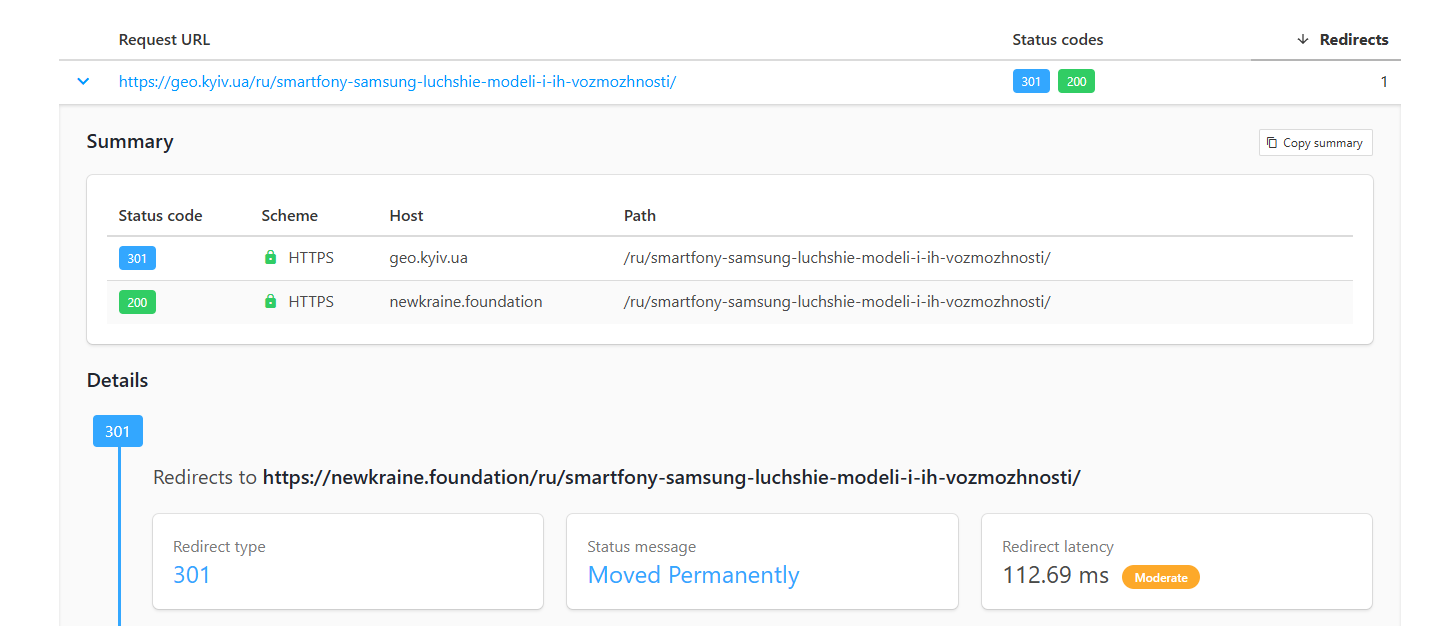Click the Moved Permanently status message
The height and width of the screenshot is (626, 1450).
693,575
